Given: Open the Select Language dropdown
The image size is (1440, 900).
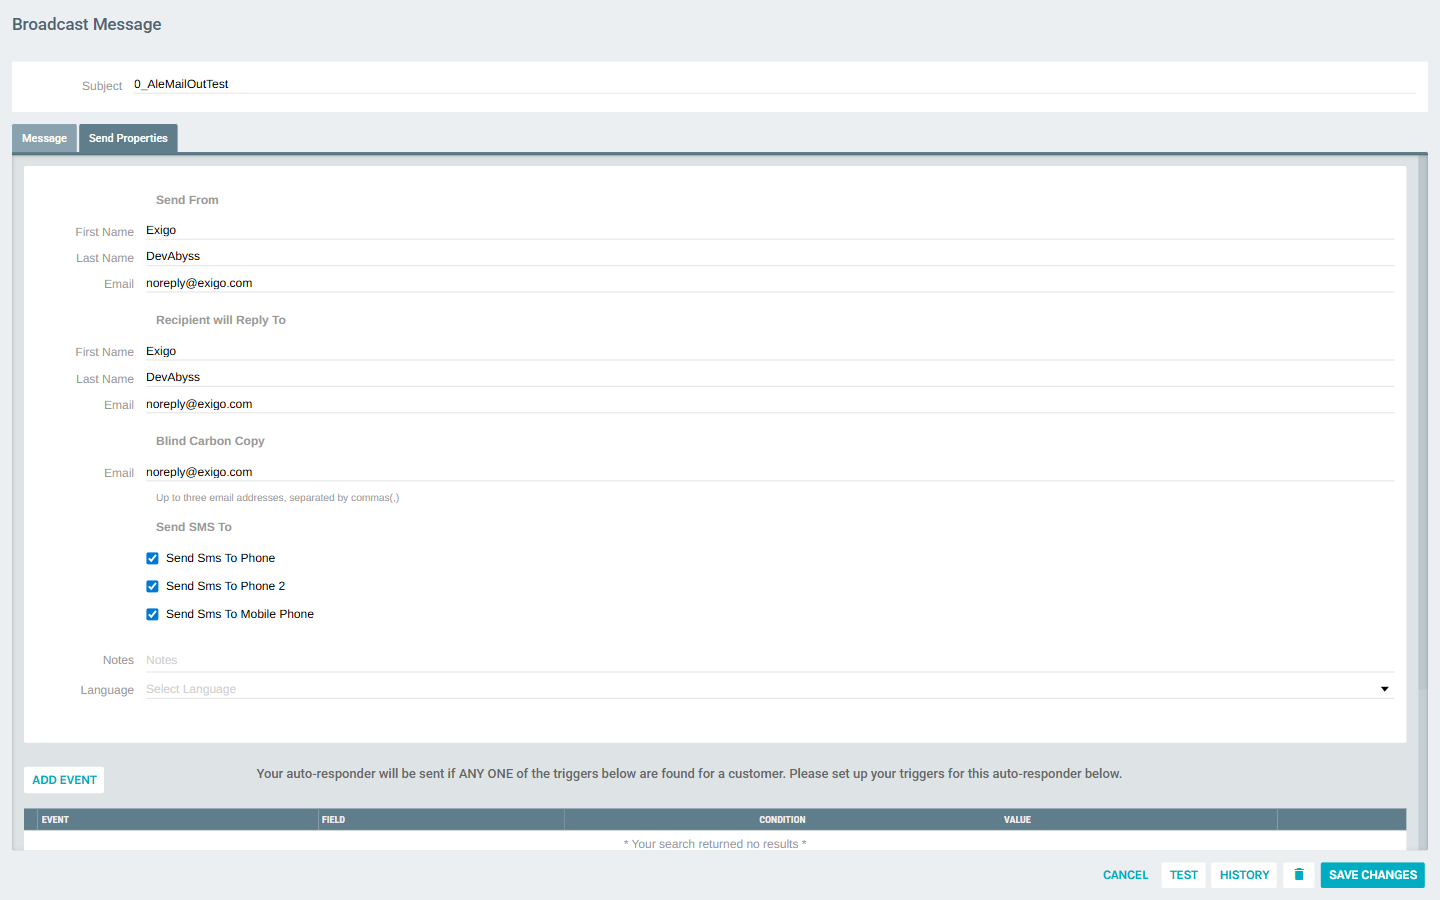Looking at the screenshot, I should (769, 689).
